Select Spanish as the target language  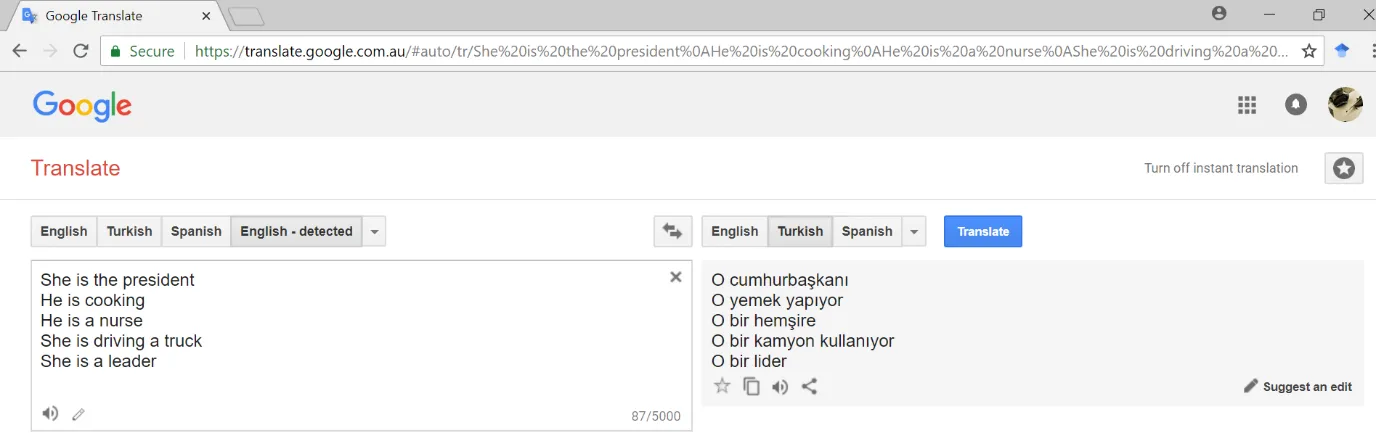pos(867,231)
